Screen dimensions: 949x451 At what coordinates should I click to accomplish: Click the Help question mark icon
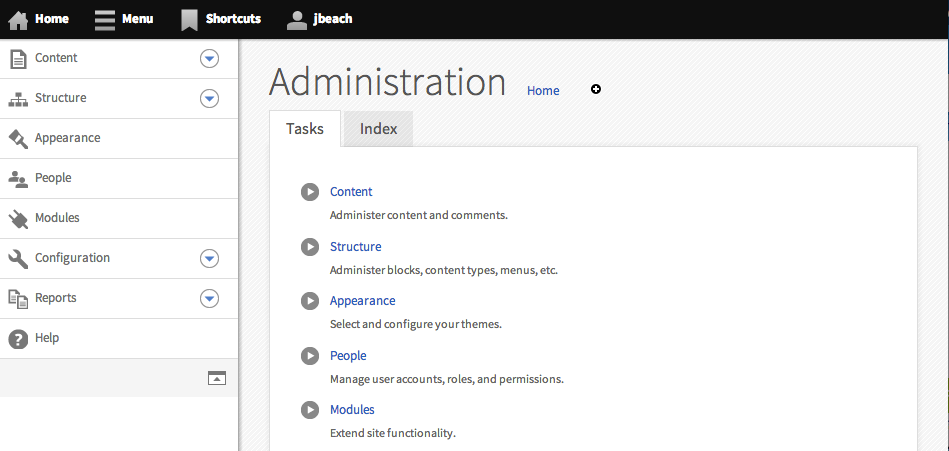pyautogui.click(x=18, y=339)
